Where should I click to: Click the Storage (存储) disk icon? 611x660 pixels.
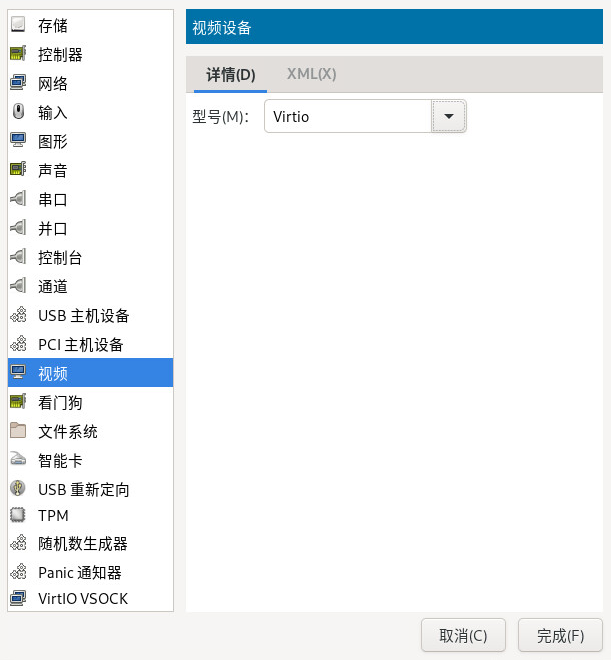pos(18,25)
